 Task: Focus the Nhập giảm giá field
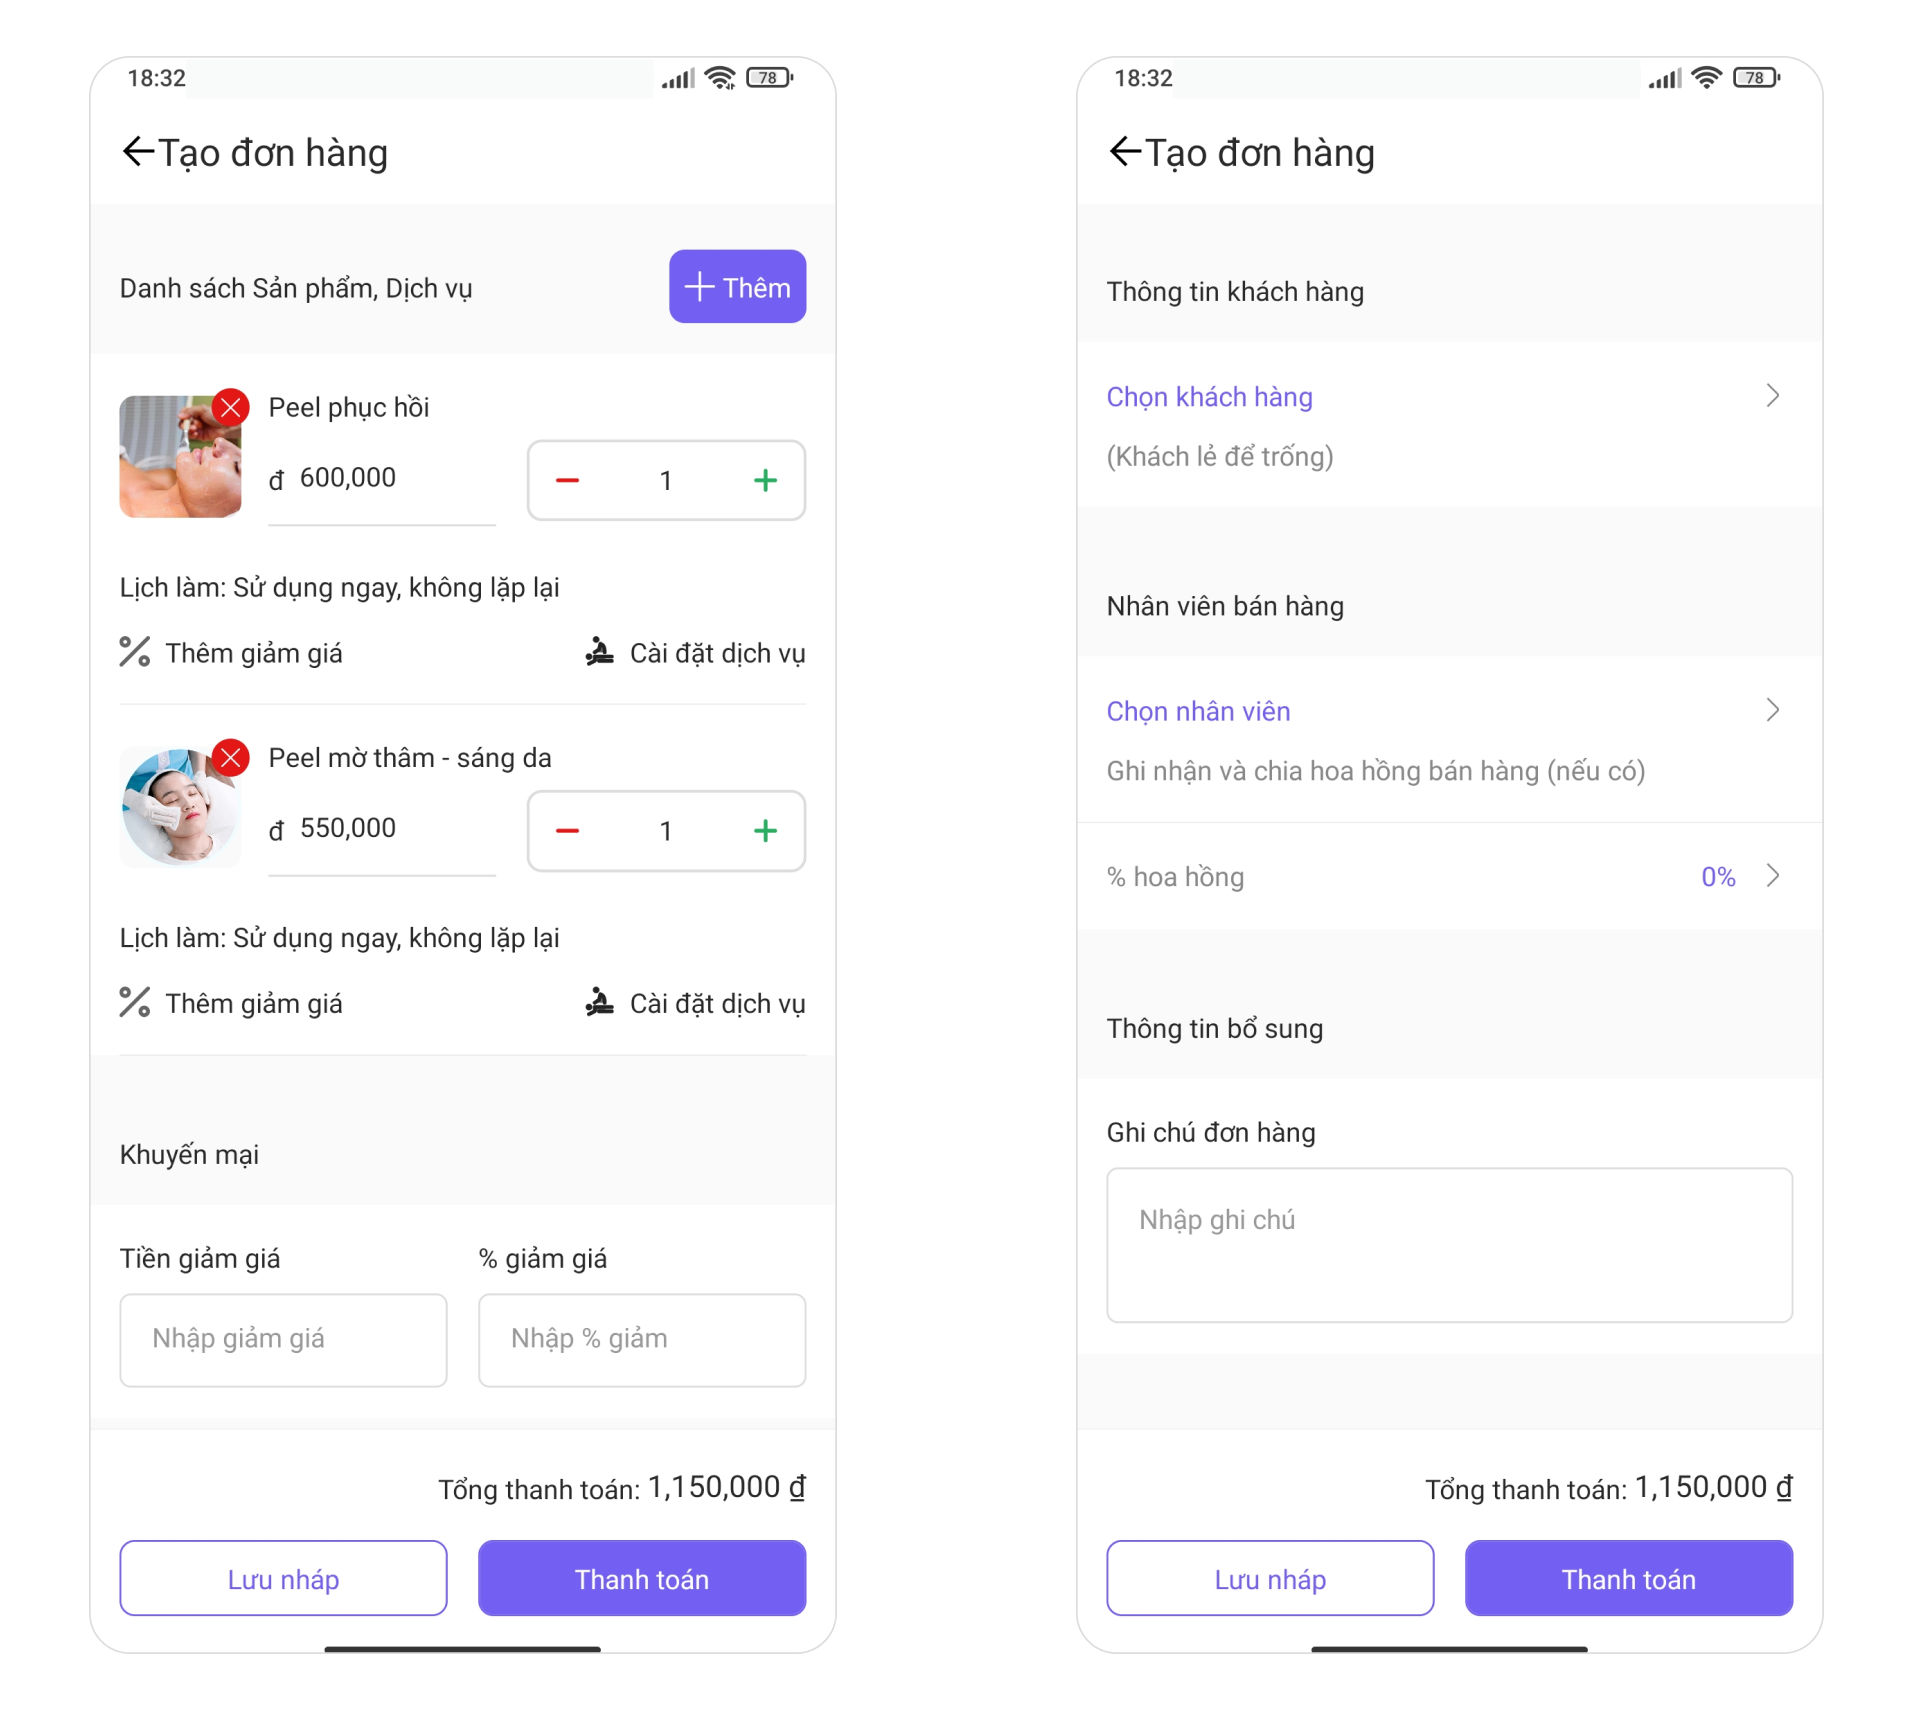[x=283, y=1340]
